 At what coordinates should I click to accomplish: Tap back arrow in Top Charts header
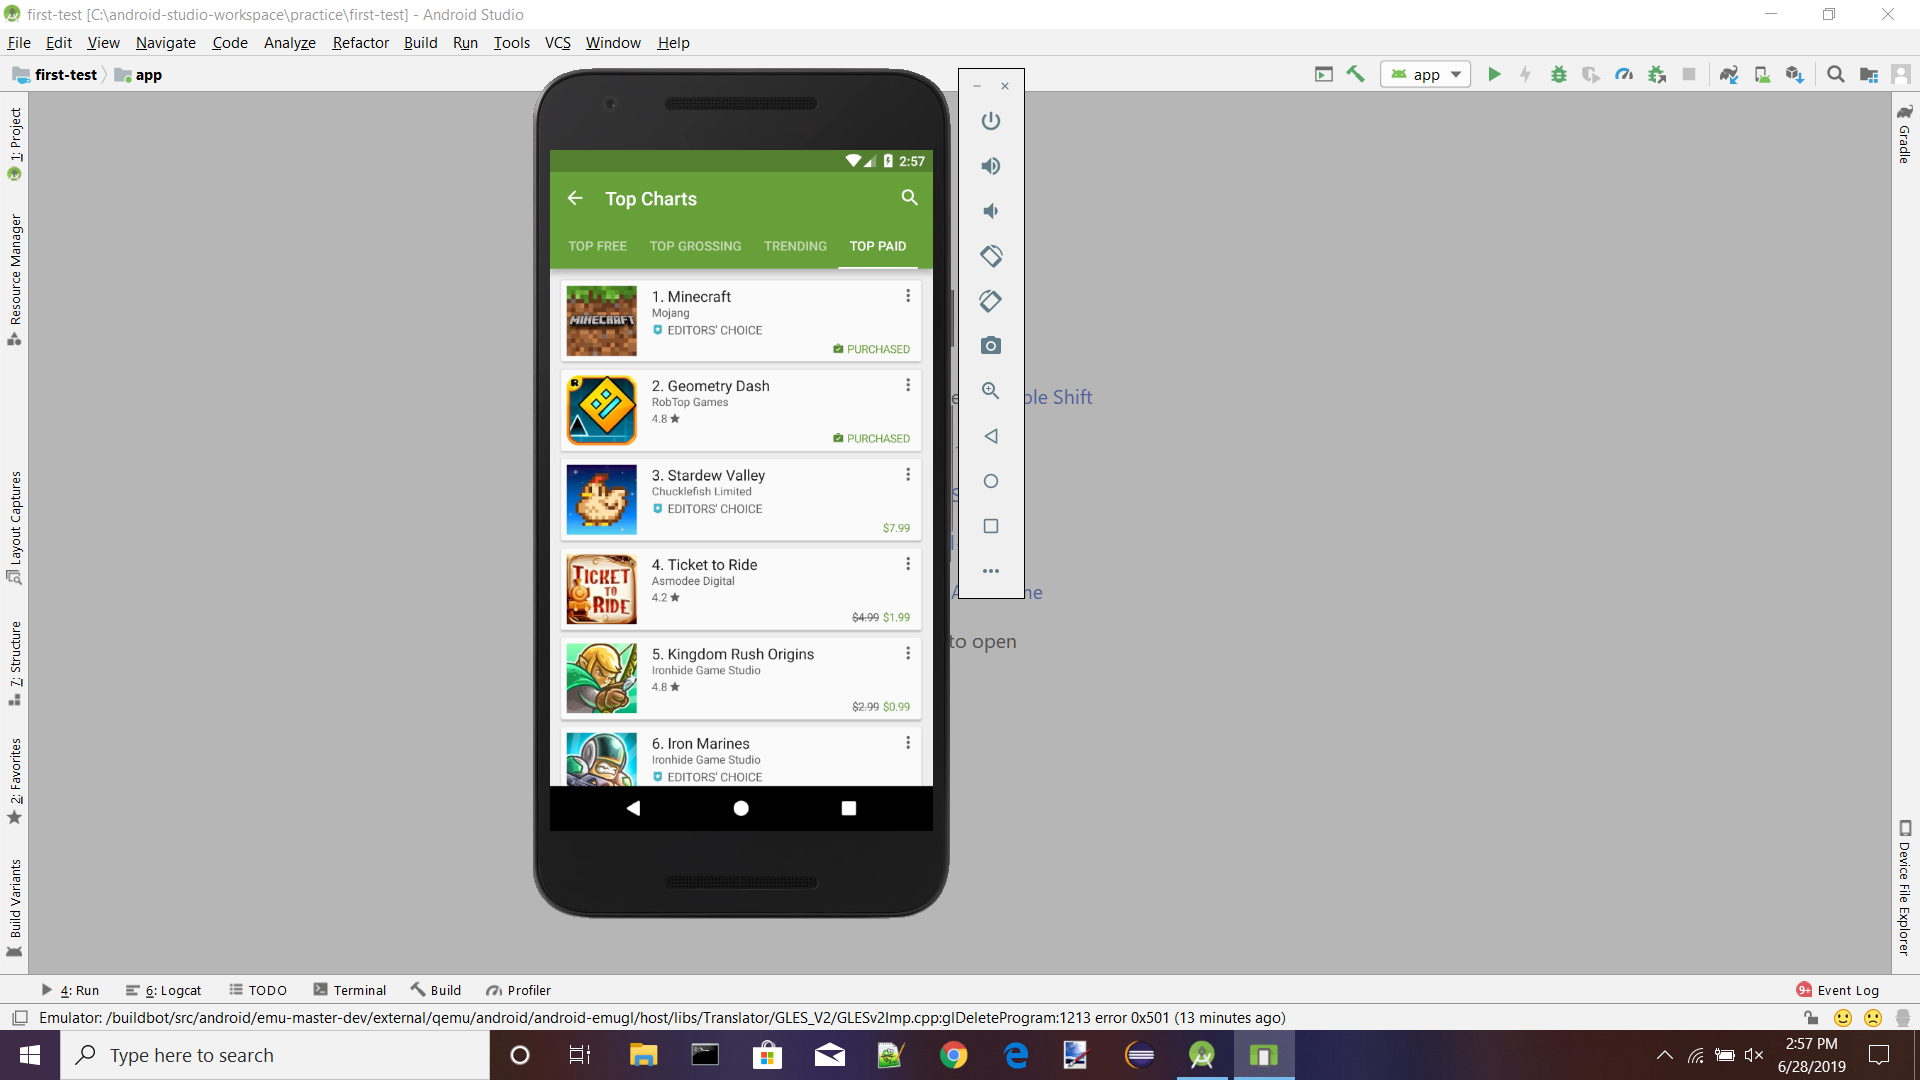click(575, 198)
